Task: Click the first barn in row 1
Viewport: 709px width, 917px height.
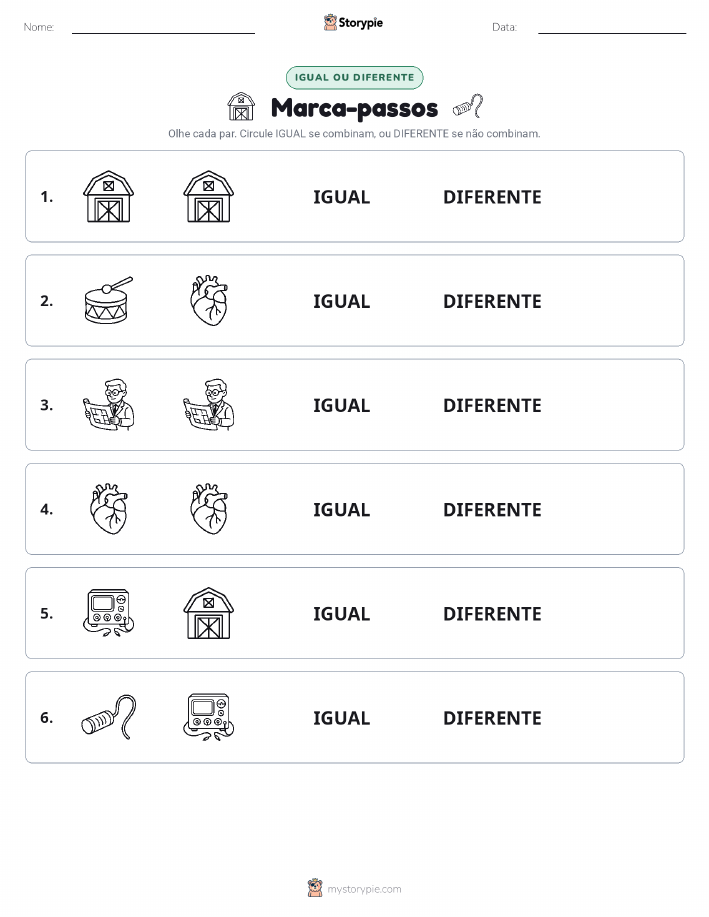Action: click(109, 196)
